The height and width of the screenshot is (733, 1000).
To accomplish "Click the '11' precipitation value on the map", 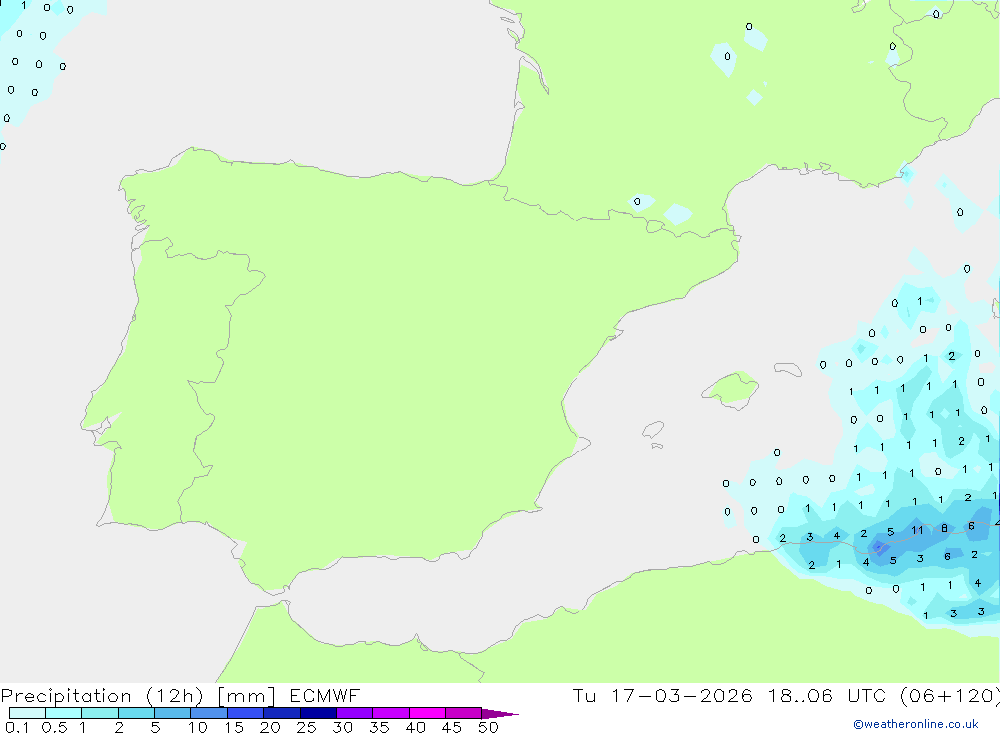I will [917, 530].
